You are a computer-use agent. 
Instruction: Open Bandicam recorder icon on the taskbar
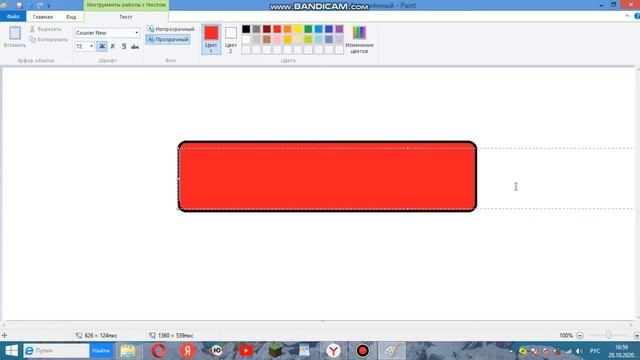click(362, 351)
